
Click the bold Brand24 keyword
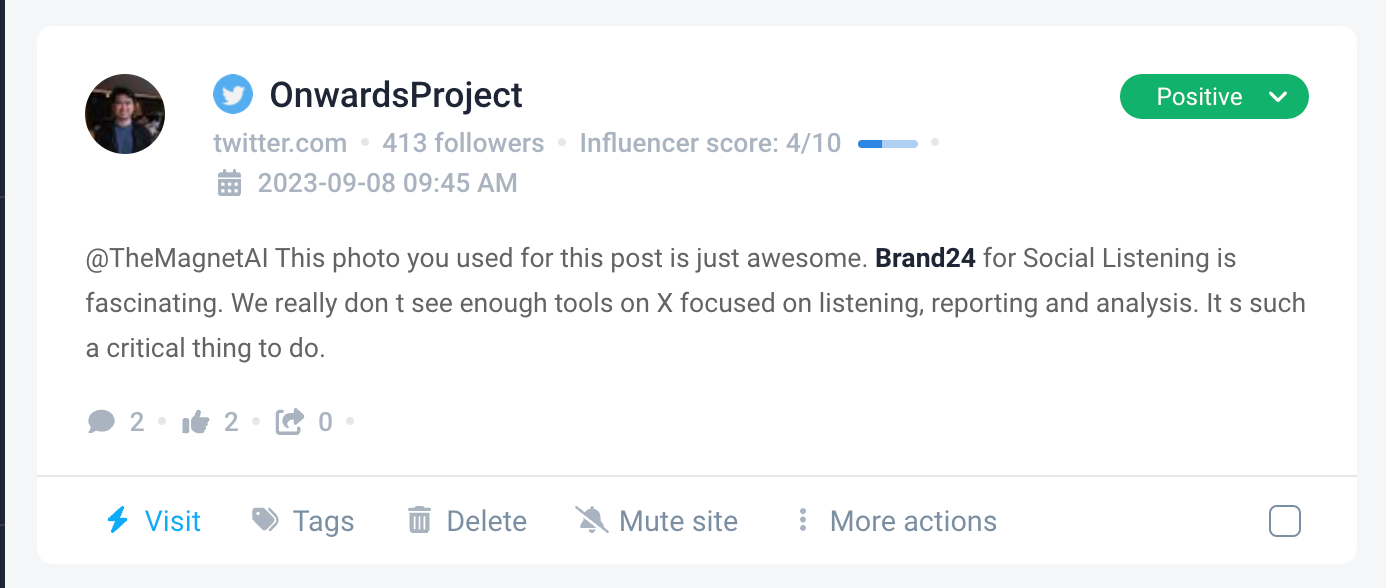coord(925,258)
